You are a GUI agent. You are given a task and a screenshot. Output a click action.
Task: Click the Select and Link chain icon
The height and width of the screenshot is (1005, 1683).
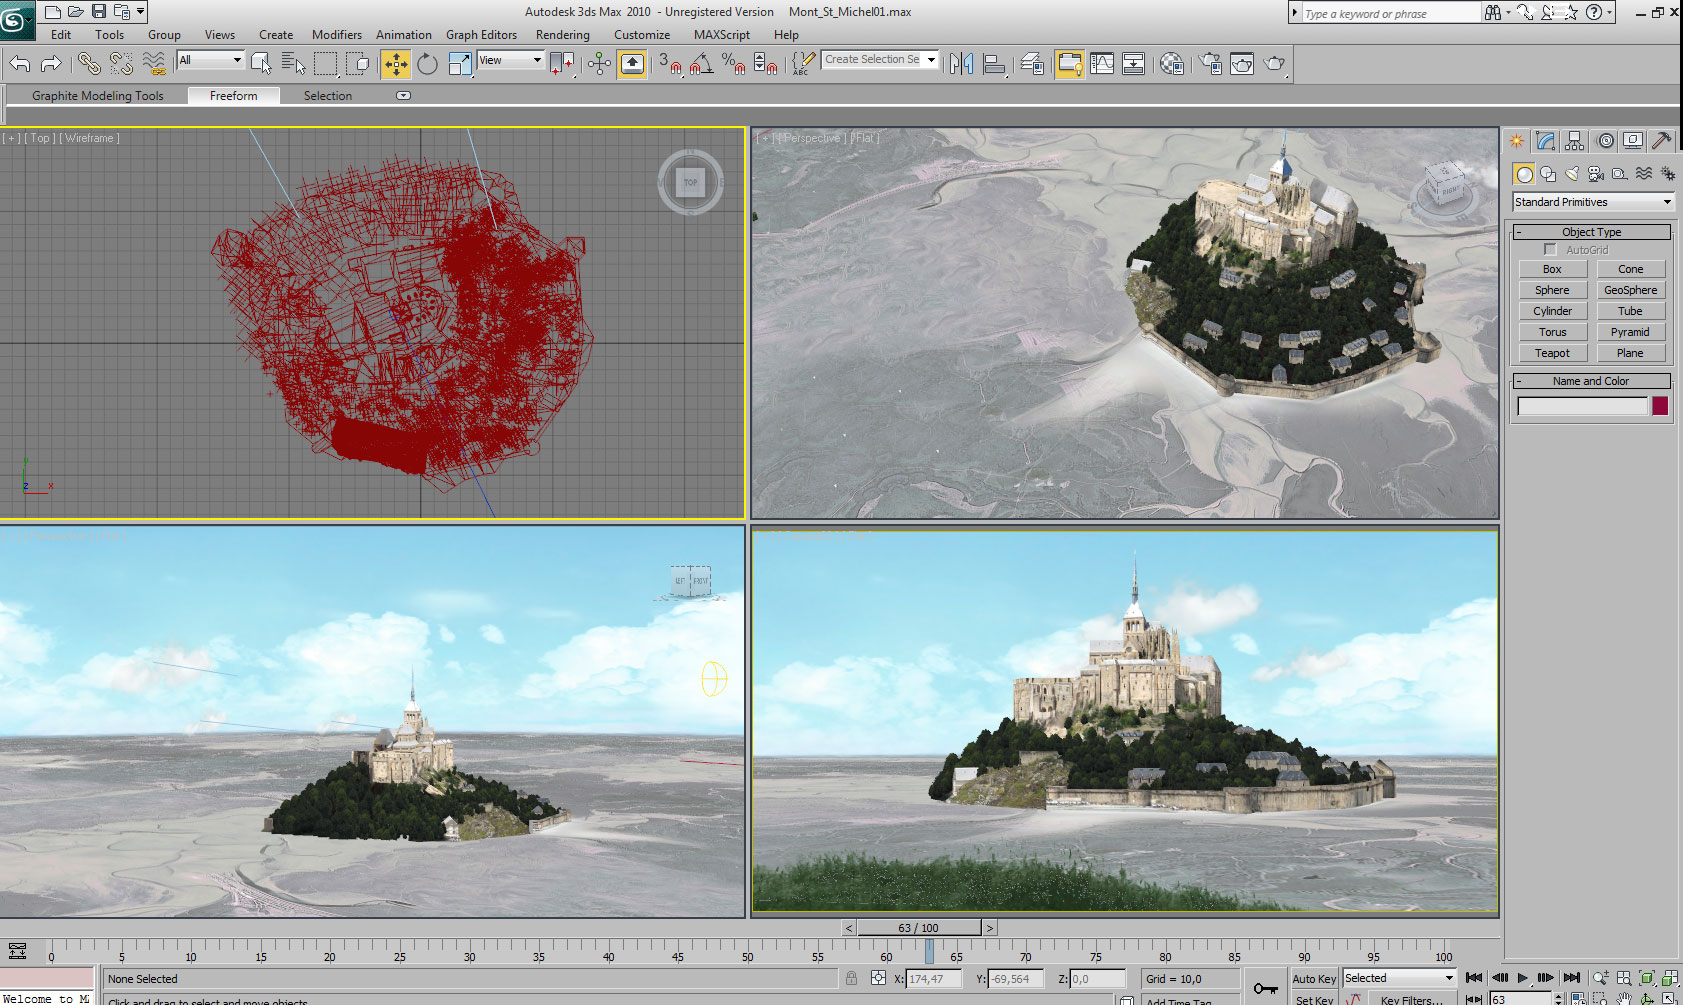[x=89, y=64]
